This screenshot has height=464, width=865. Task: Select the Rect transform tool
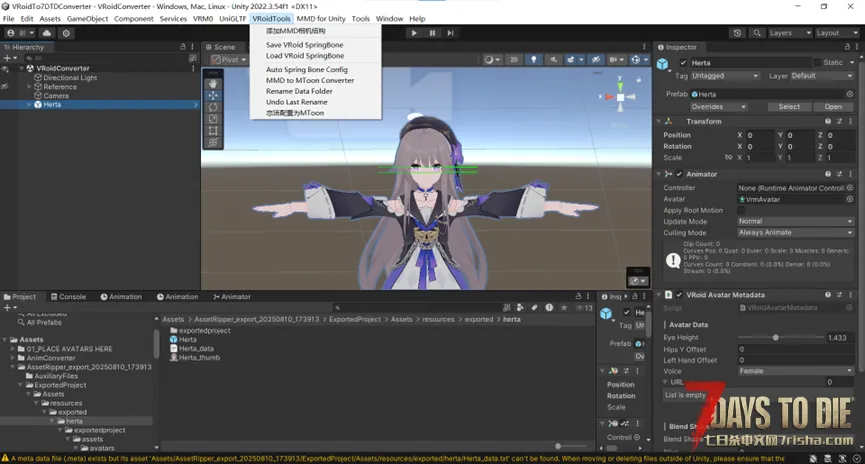[x=213, y=131]
